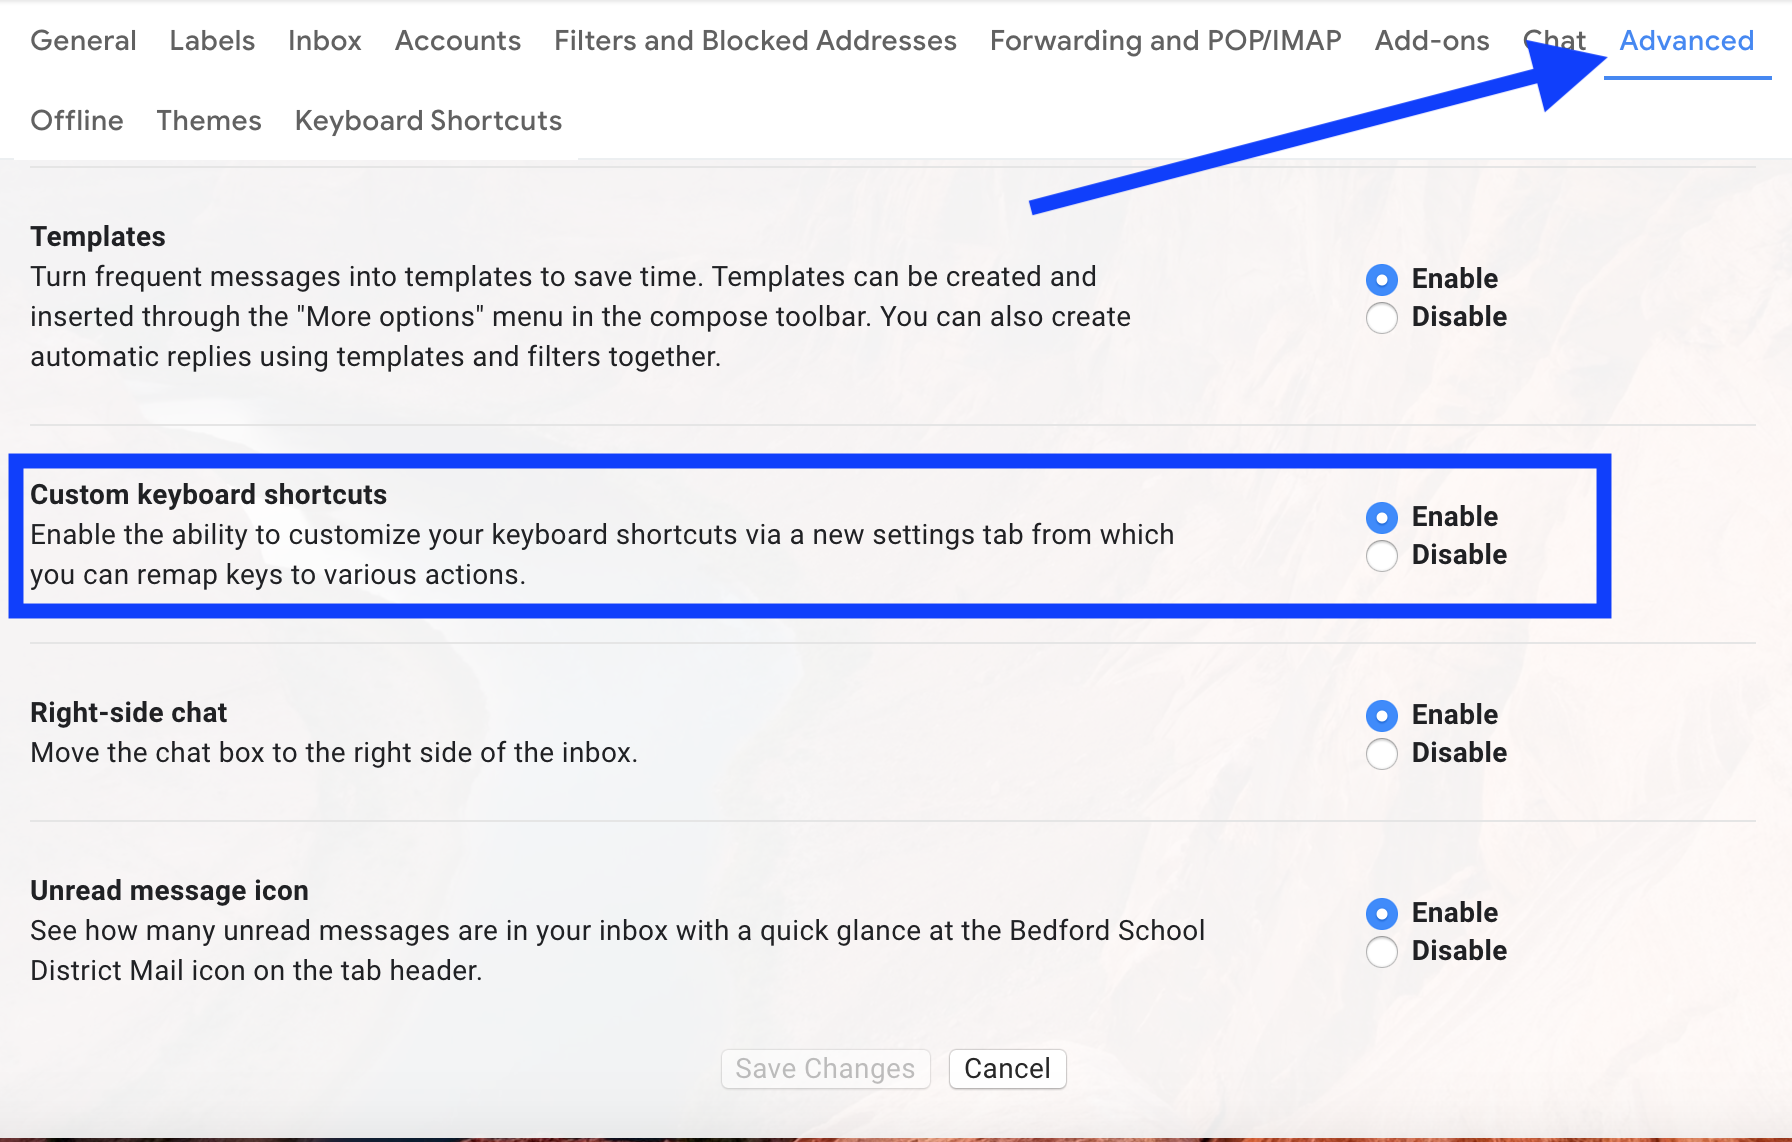Screen dimensions: 1792x1142
Task: Go to the Accounts tab
Action: (x=457, y=41)
